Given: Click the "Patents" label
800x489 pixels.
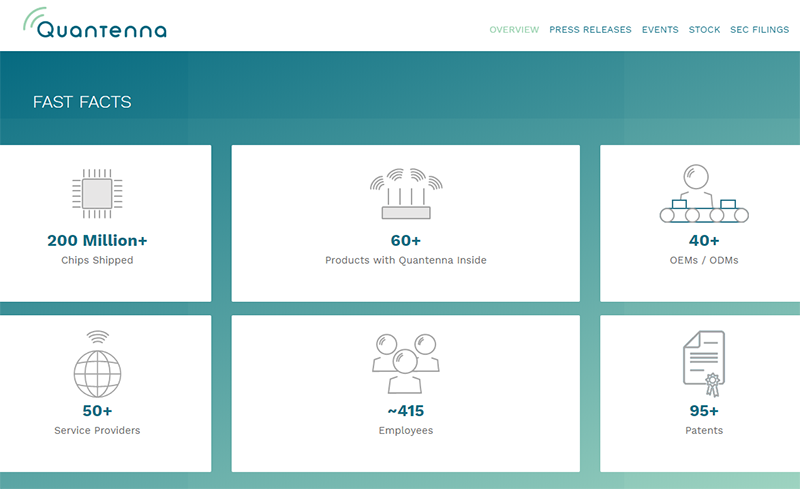Looking at the screenshot, I should 704,430.
